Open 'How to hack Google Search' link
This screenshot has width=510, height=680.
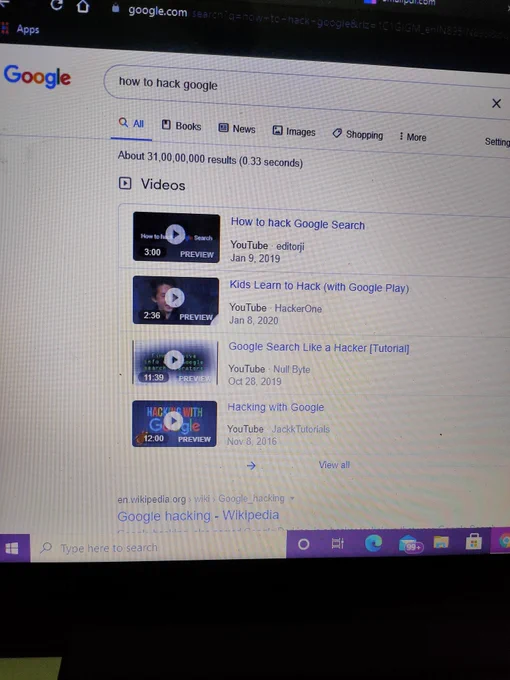tap(298, 224)
